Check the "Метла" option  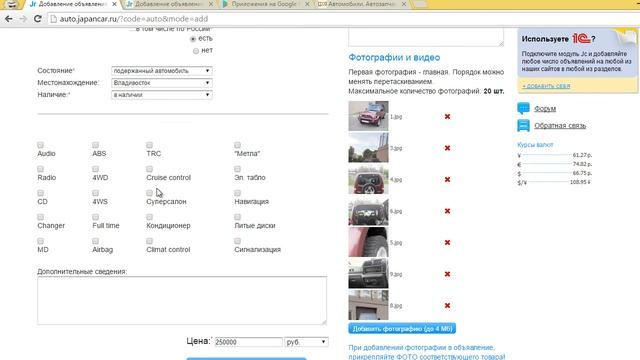click(x=238, y=145)
